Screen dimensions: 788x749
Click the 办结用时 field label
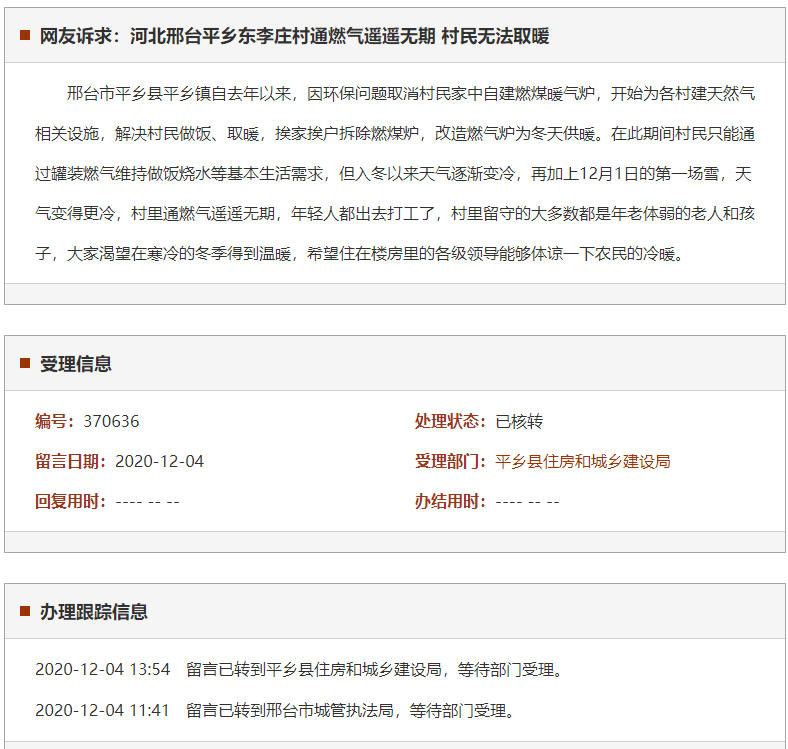click(x=450, y=501)
